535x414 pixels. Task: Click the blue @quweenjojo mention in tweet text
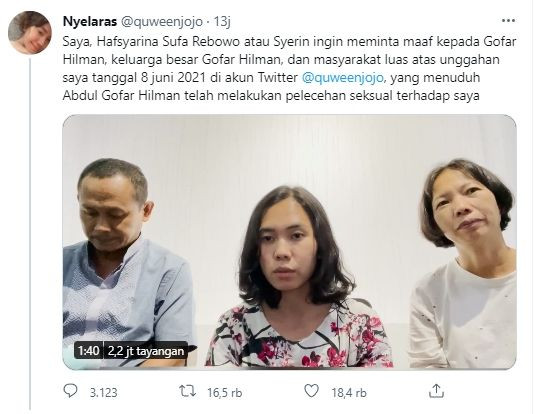(343, 78)
